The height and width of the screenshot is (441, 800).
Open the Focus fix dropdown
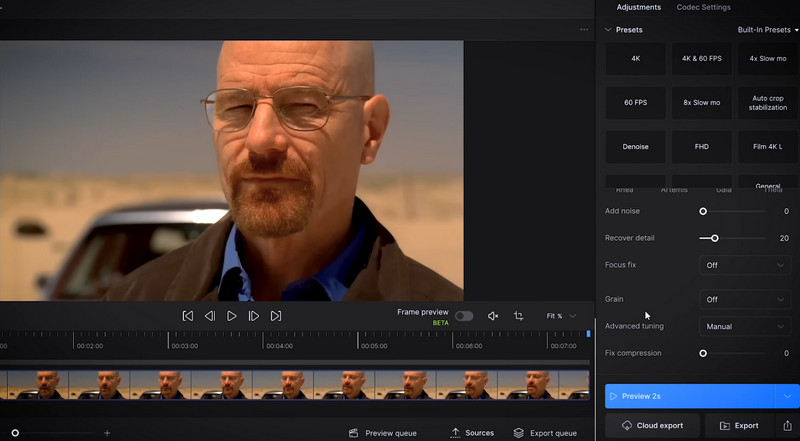point(745,265)
